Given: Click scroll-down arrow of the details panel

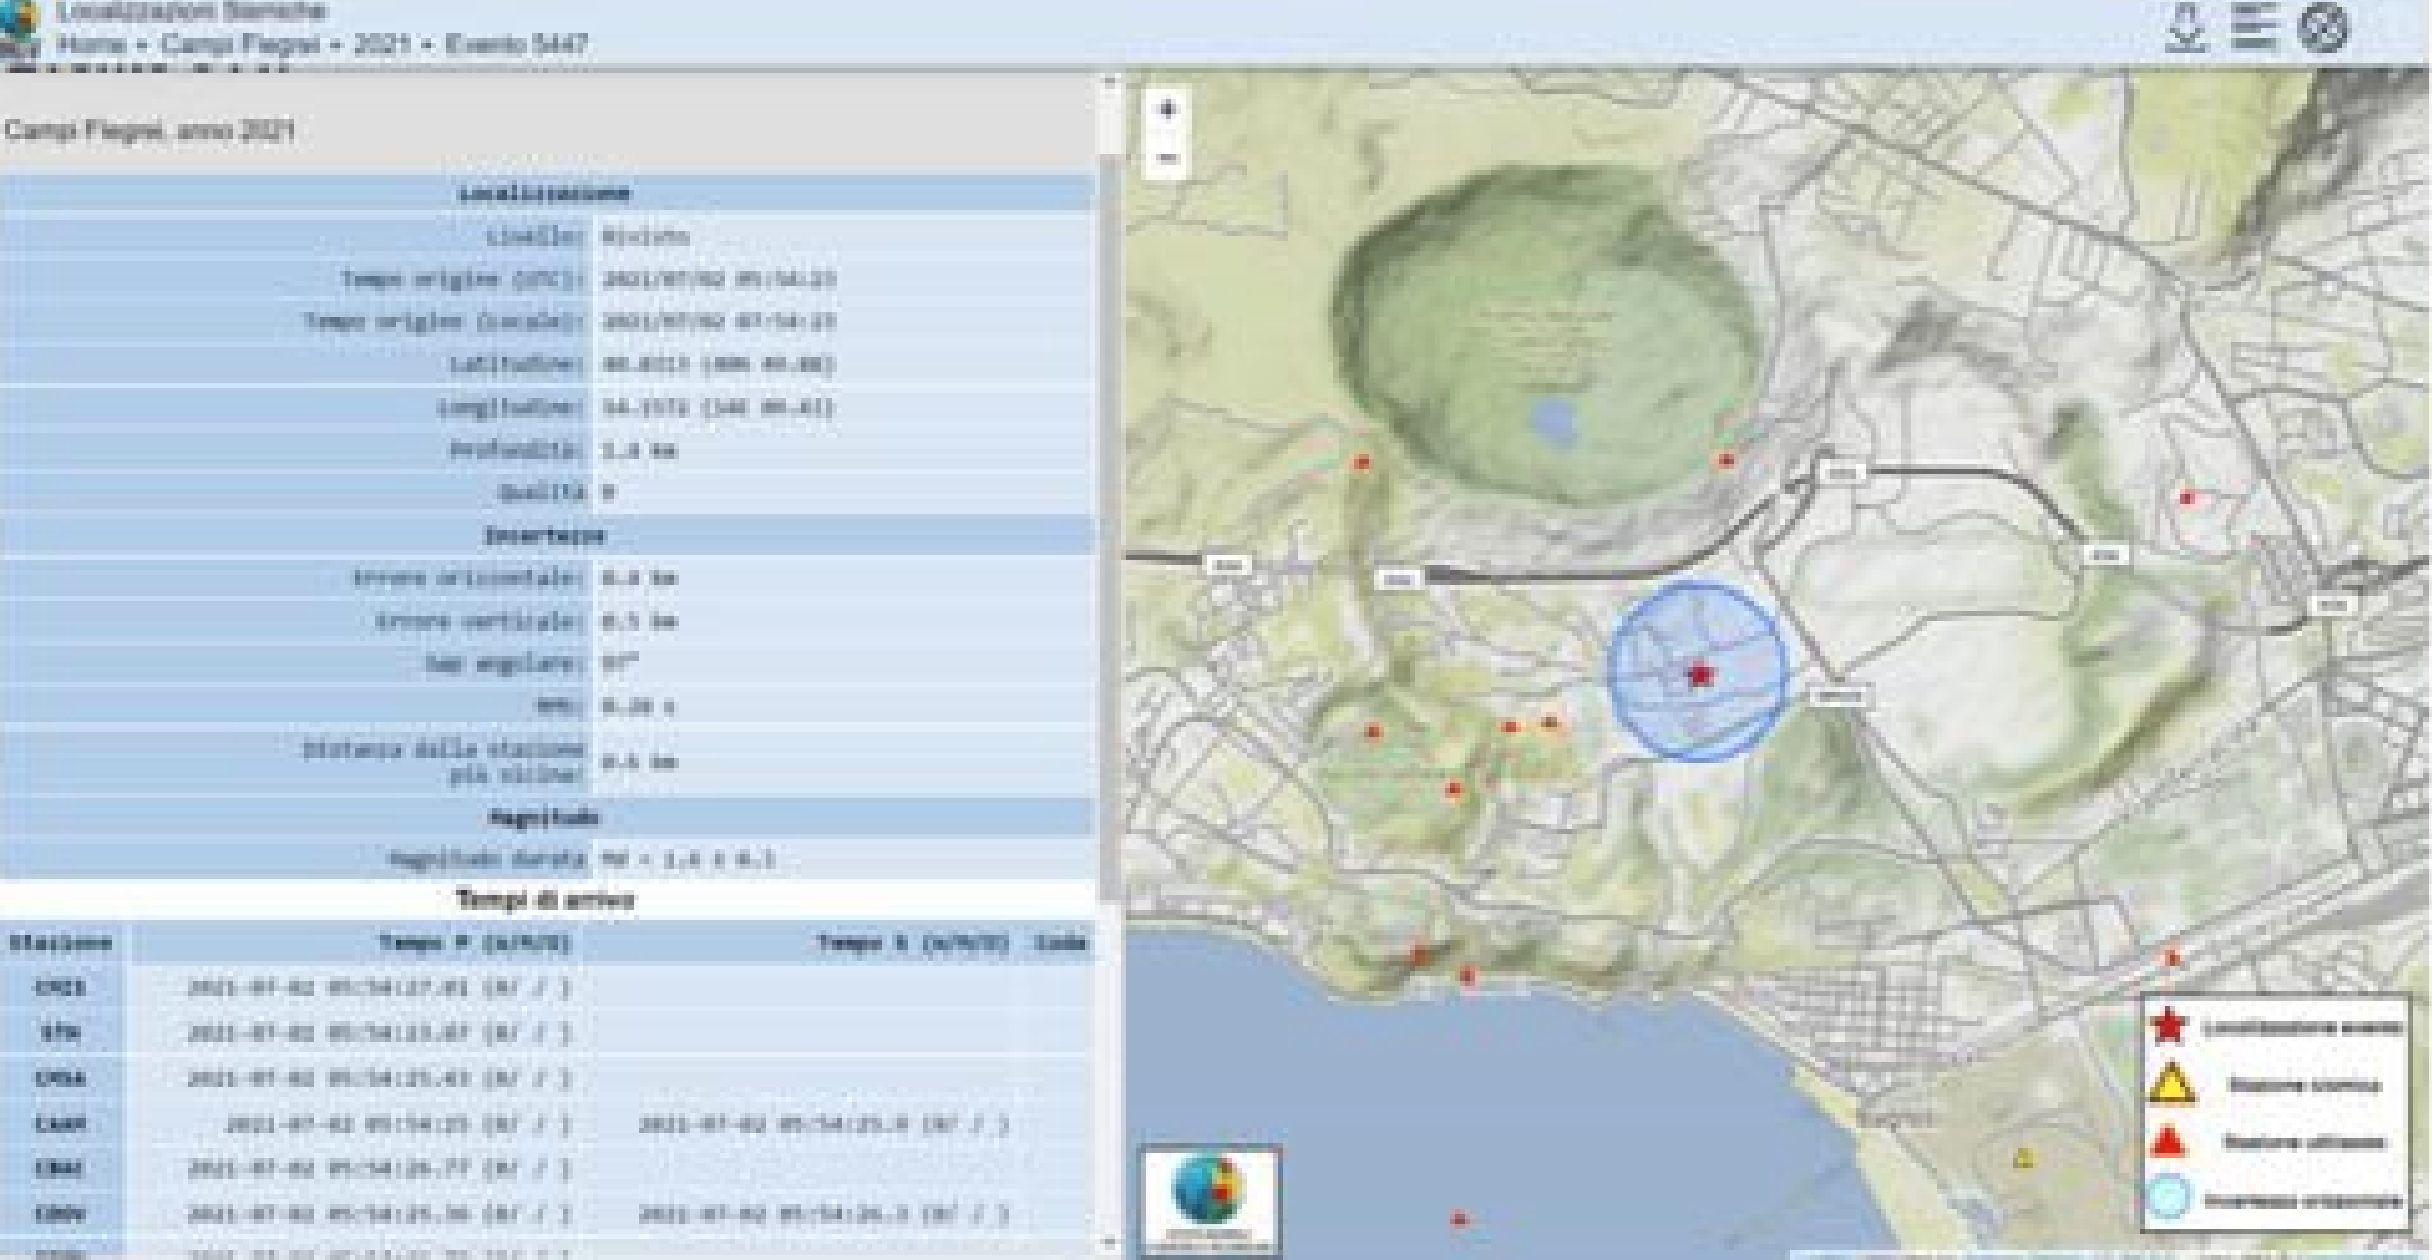Looking at the screenshot, I should 1110,1243.
